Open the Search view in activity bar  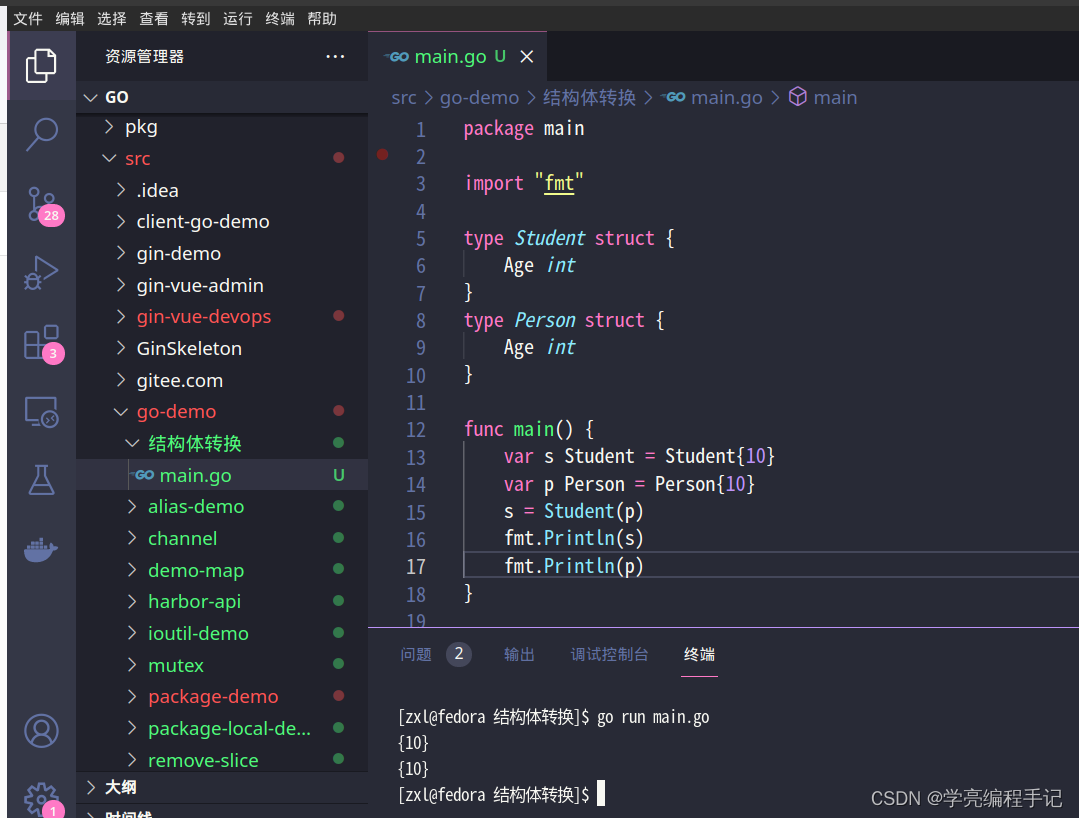tap(41, 134)
